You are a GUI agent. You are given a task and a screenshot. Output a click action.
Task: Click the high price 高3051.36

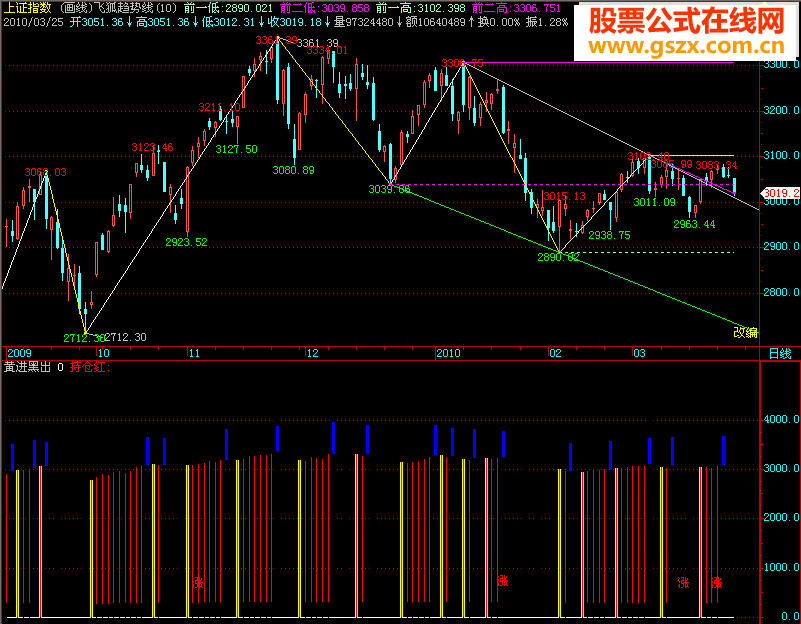click(x=162, y=22)
